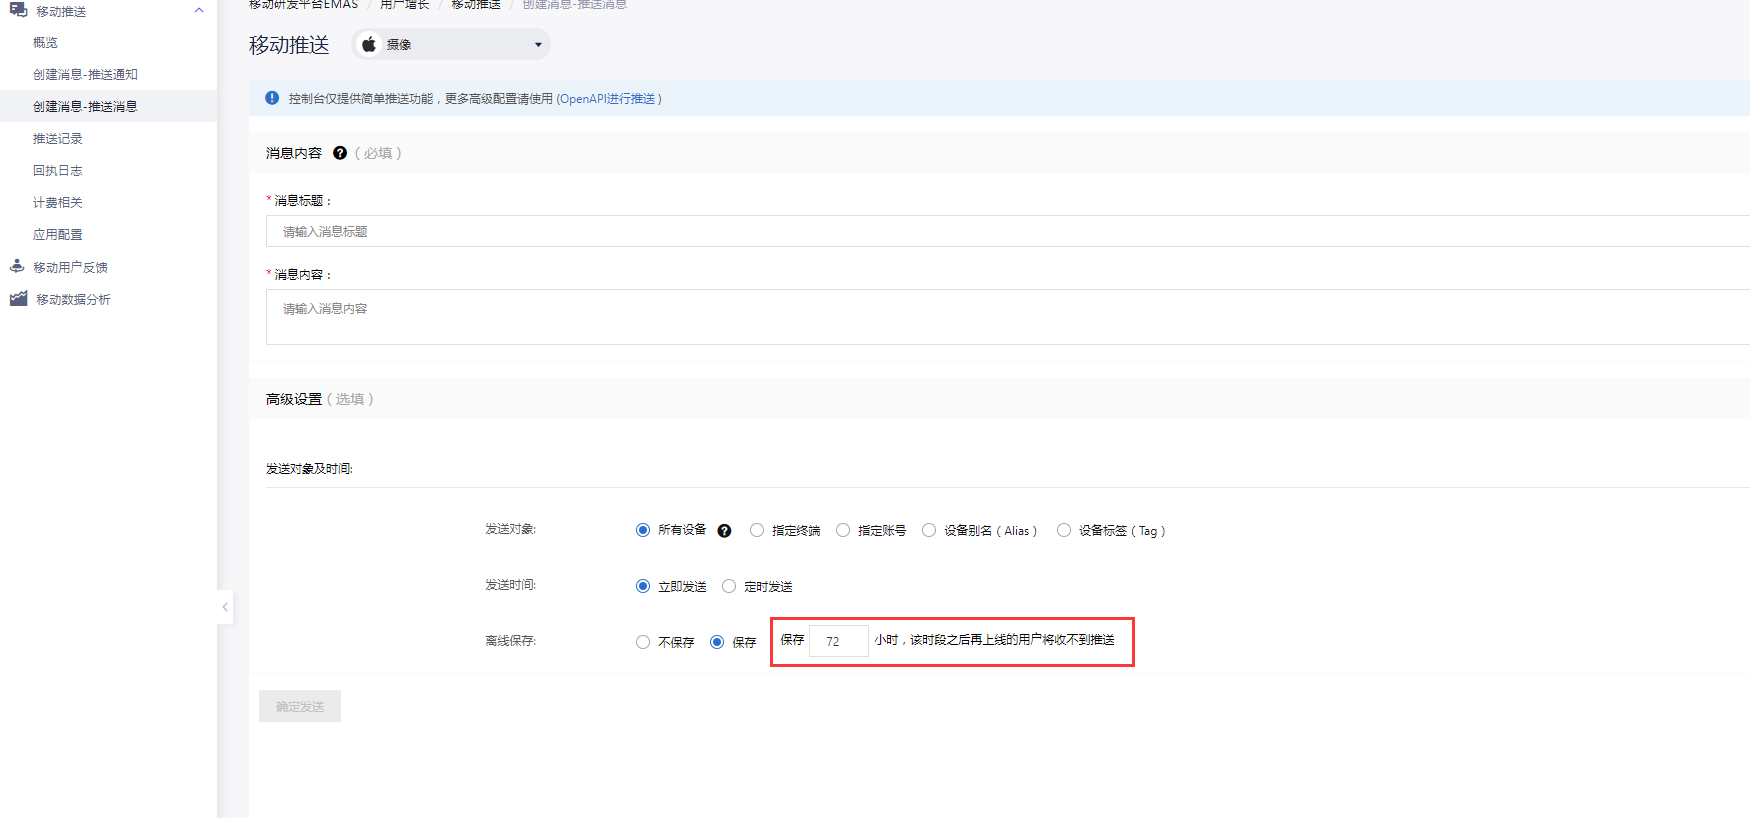Select 指定账号 radio button
The width and height of the screenshot is (1750, 818).
point(843,530)
